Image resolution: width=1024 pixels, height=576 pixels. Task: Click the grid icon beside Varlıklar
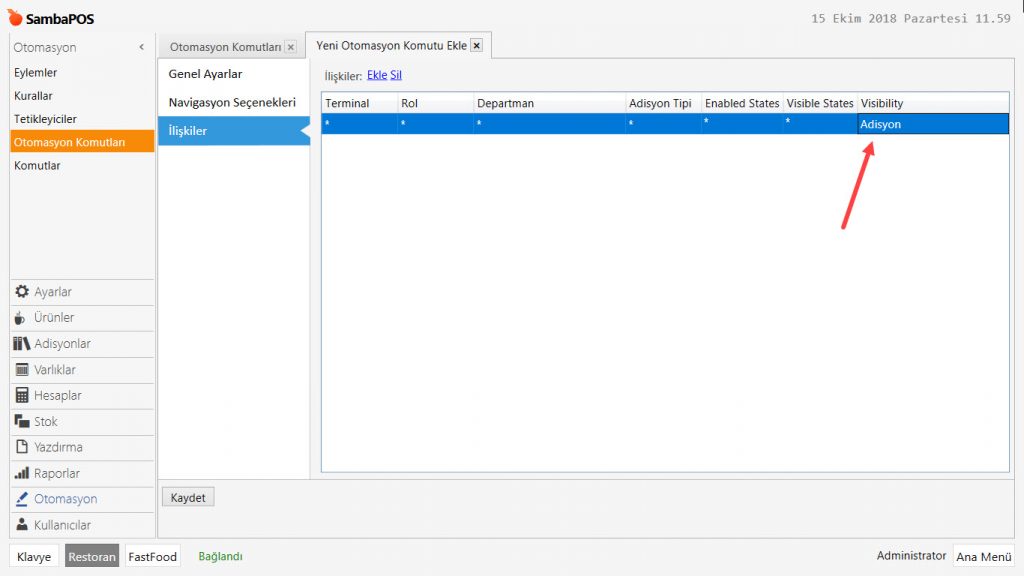22,370
